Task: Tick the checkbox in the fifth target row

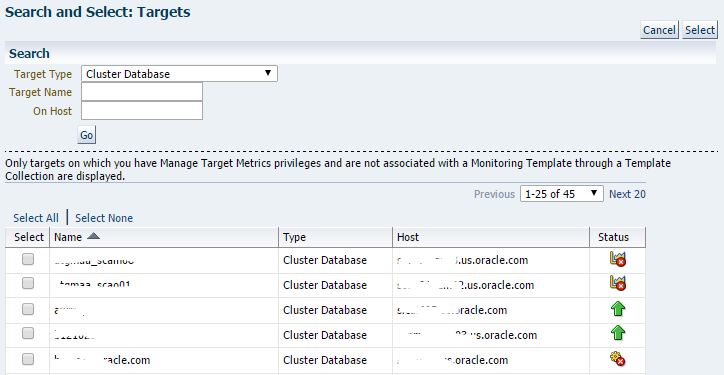Action: 28,359
